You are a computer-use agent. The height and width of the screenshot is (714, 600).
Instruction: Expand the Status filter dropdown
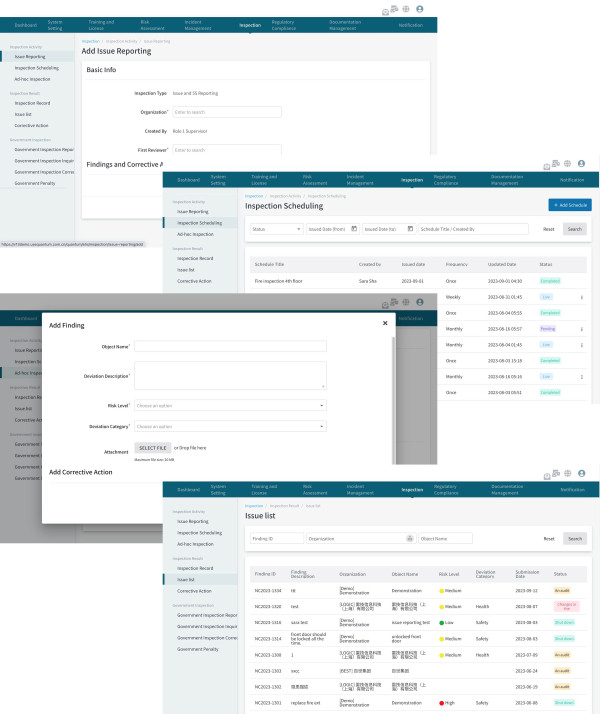276,229
